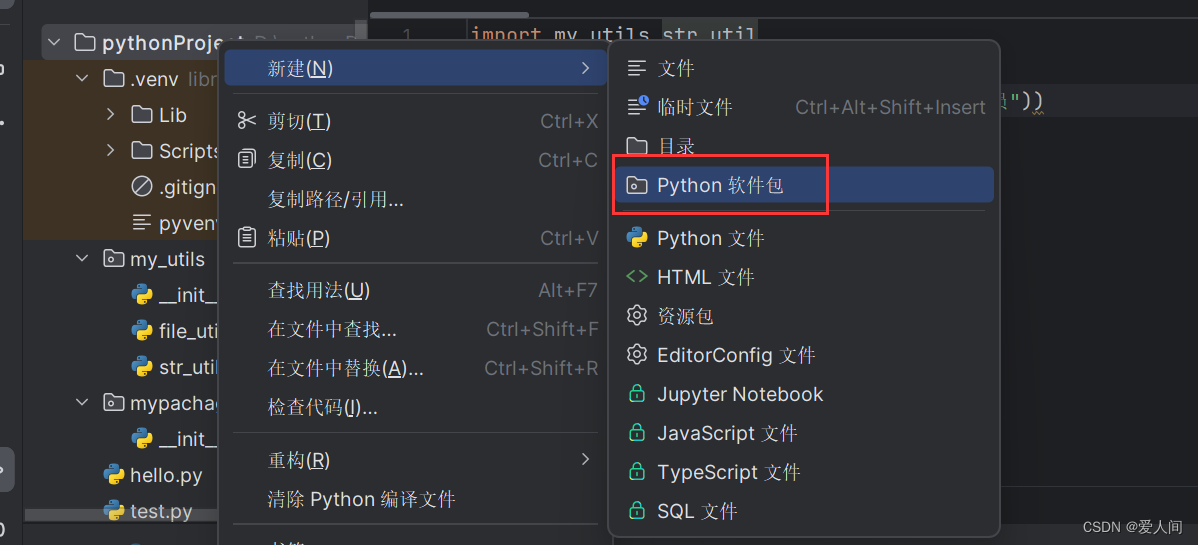Select 在文件中查找... menu entry

pyautogui.click(x=416, y=329)
